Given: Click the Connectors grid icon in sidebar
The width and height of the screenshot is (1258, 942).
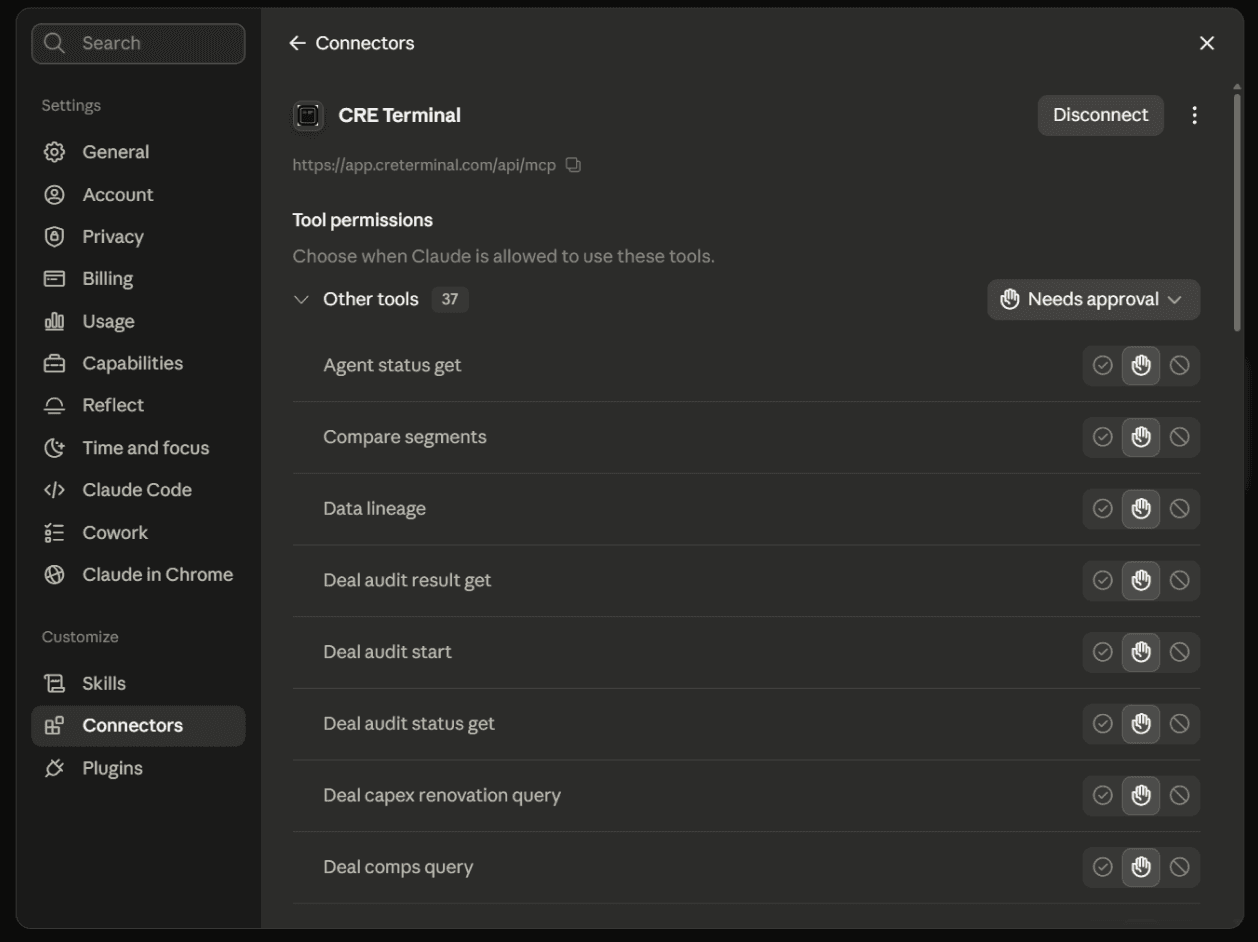Looking at the screenshot, I should [x=55, y=726].
